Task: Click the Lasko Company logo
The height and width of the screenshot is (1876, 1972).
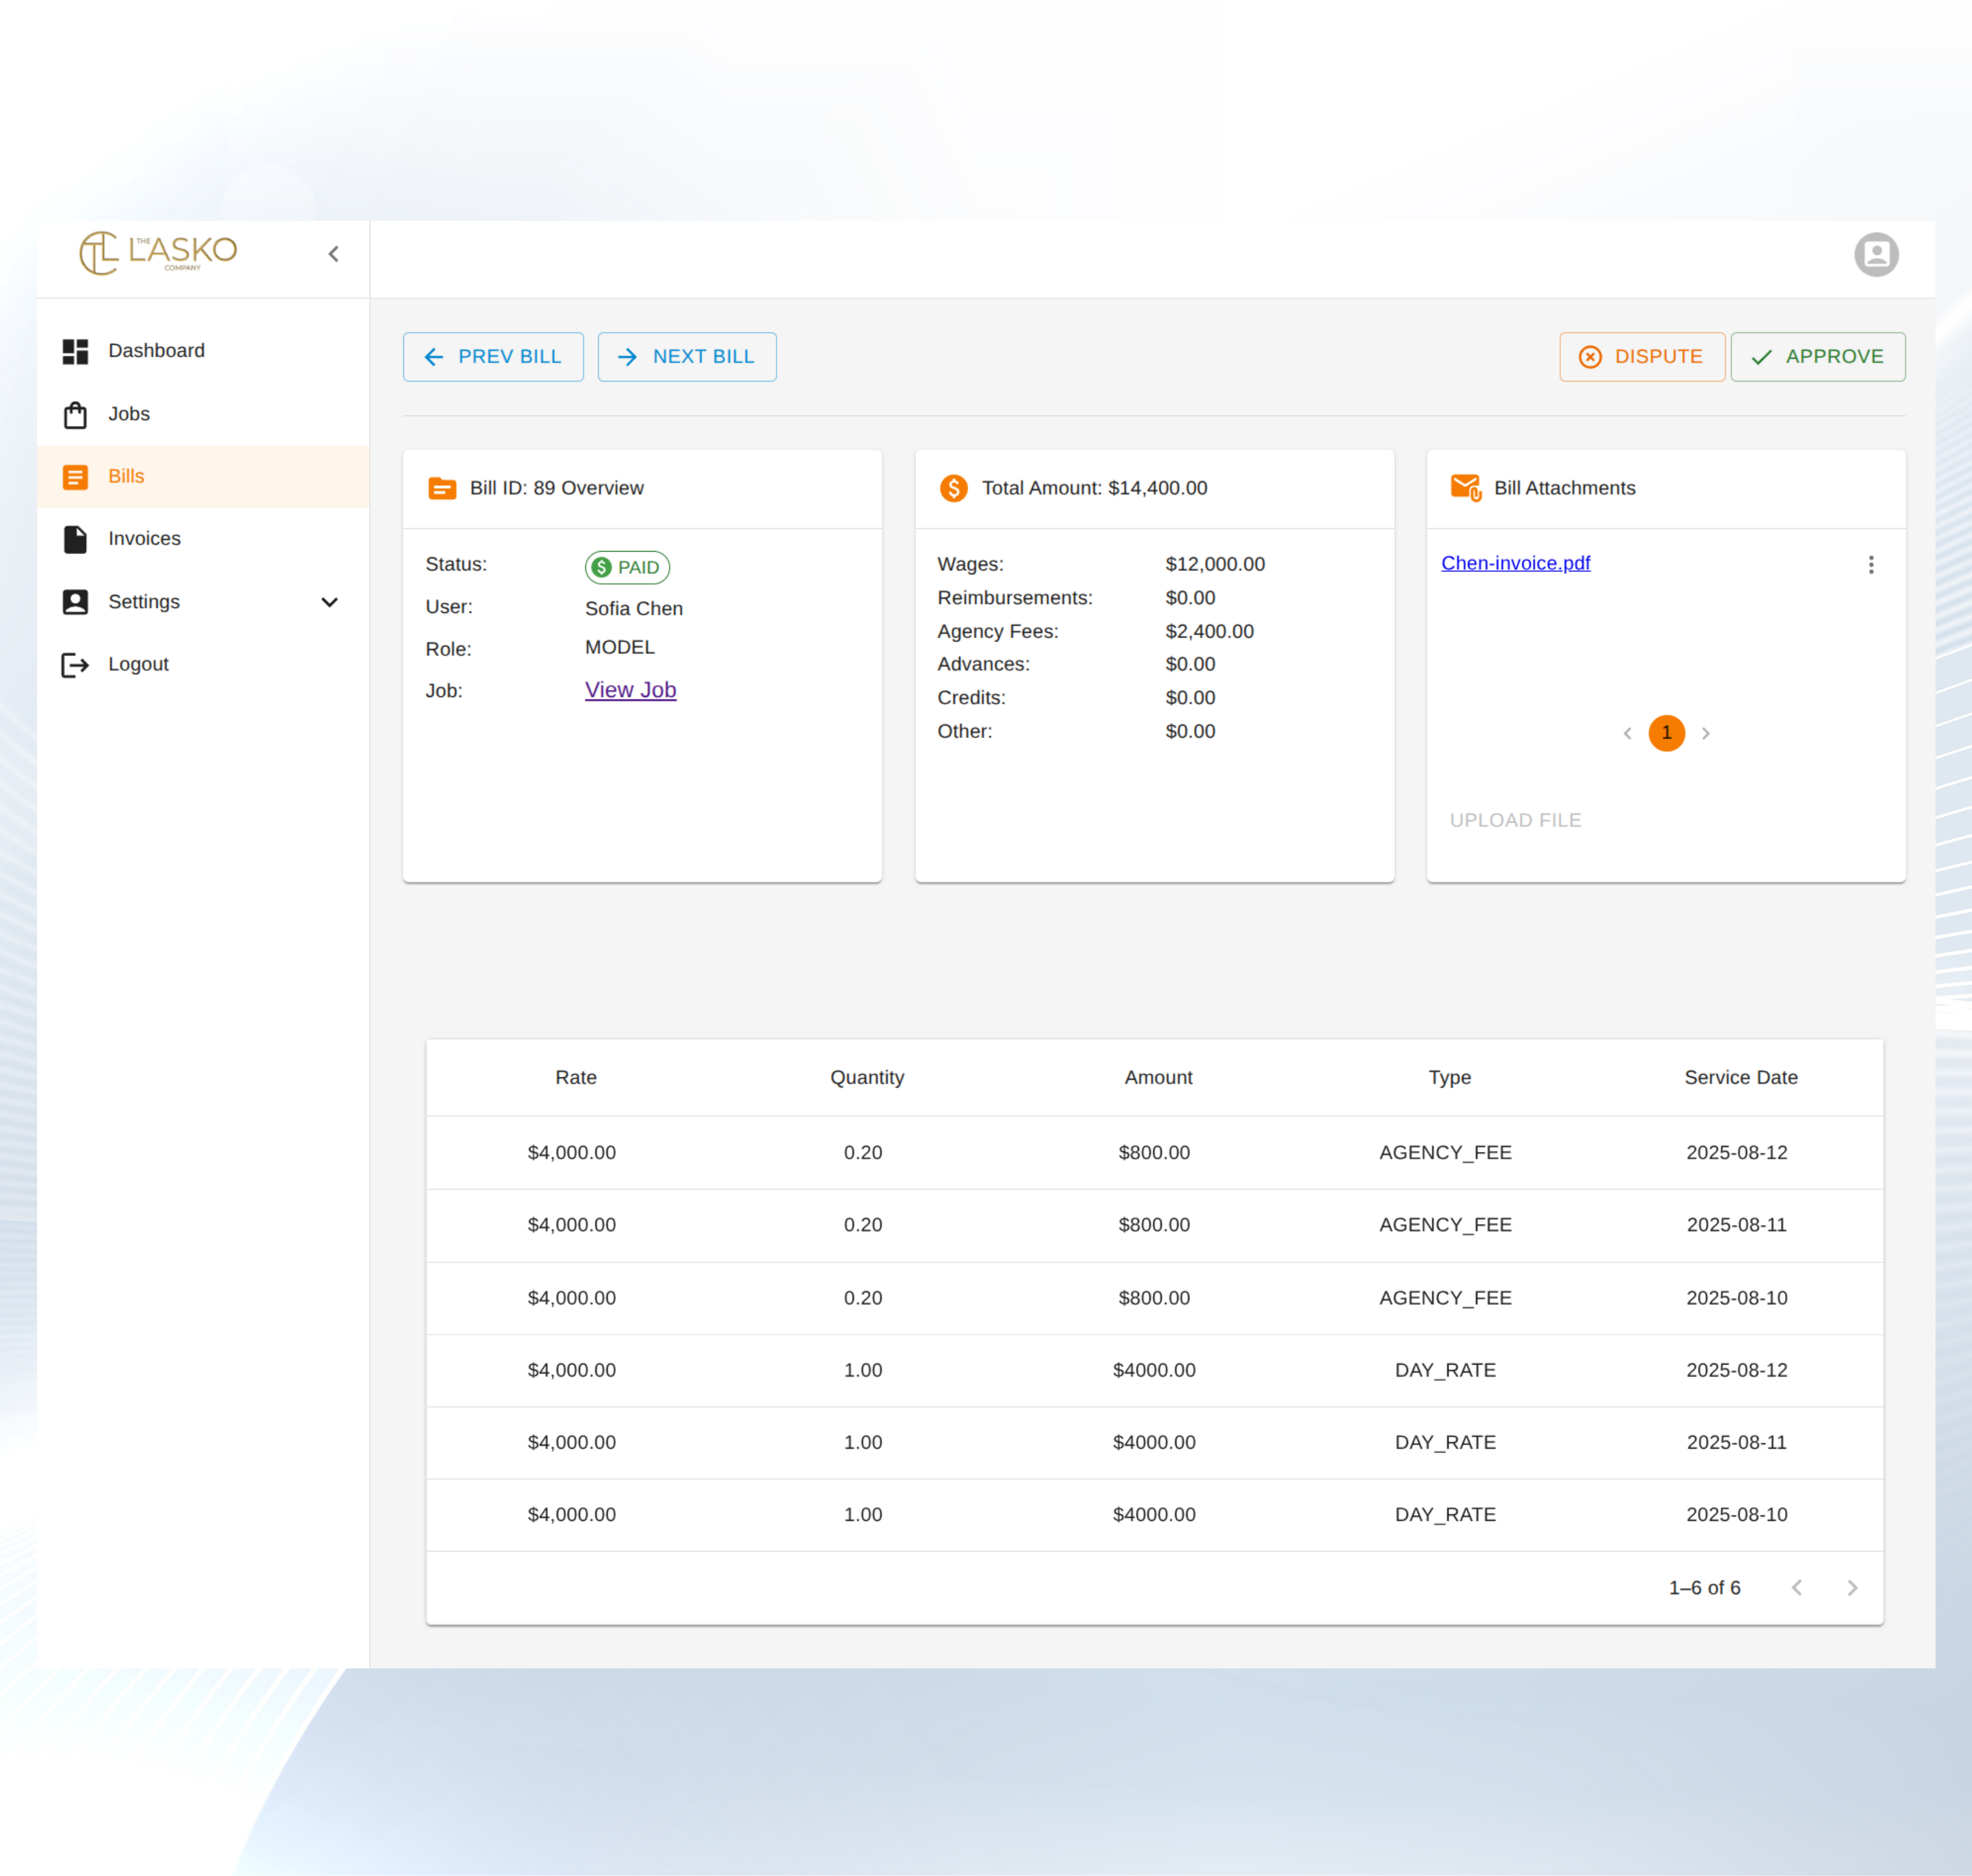Action: [x=158, y=253]
